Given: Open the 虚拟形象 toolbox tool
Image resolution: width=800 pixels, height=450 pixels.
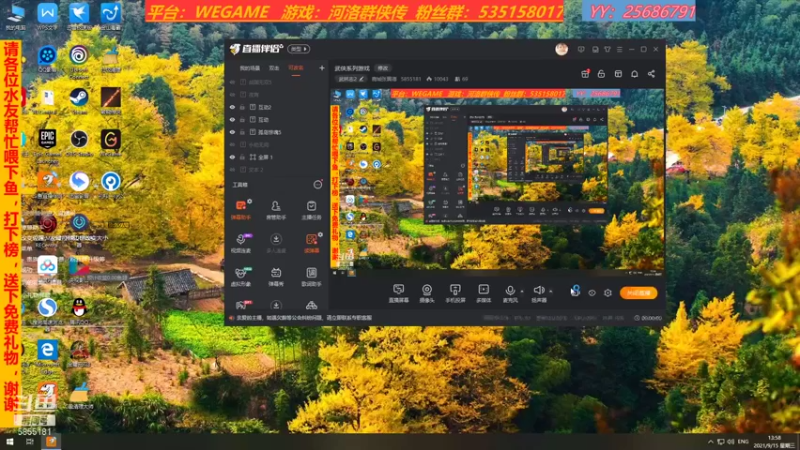Looking at the screenshot, I should (x=241, y=276).
